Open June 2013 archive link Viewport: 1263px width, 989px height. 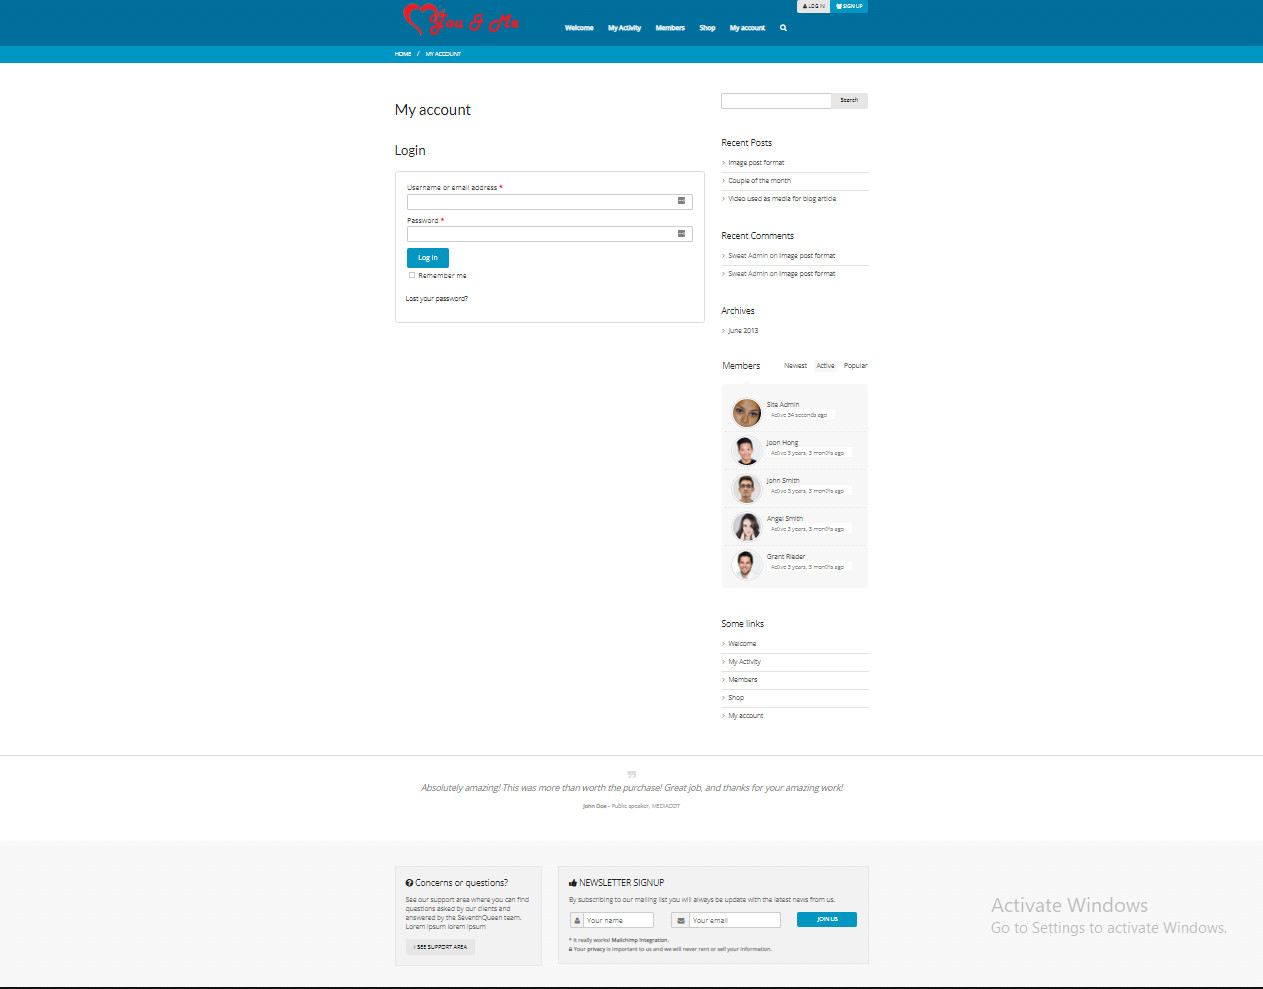(743, 331)
